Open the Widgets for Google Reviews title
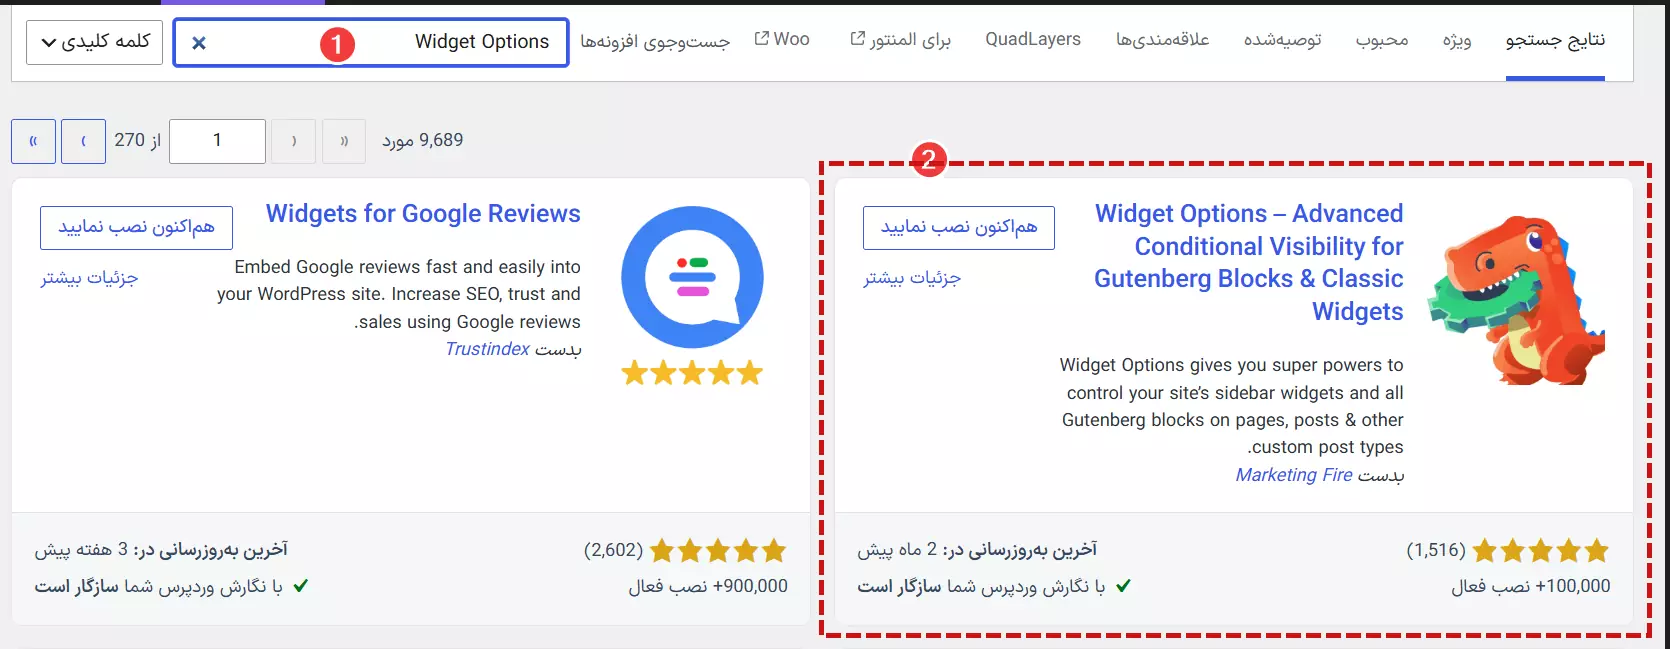1670x649 pixels. [423, 214]
